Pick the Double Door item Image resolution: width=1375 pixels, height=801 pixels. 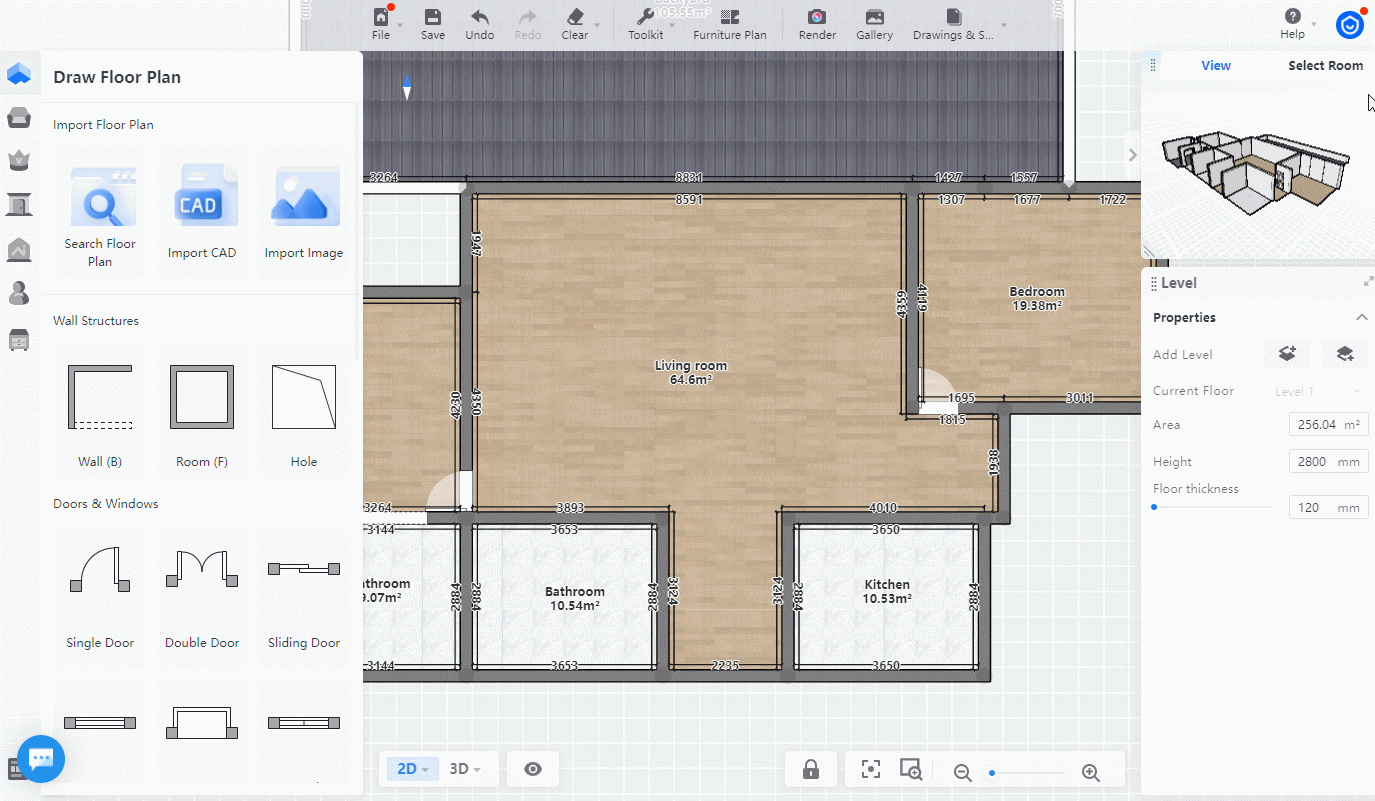(202, 595)
